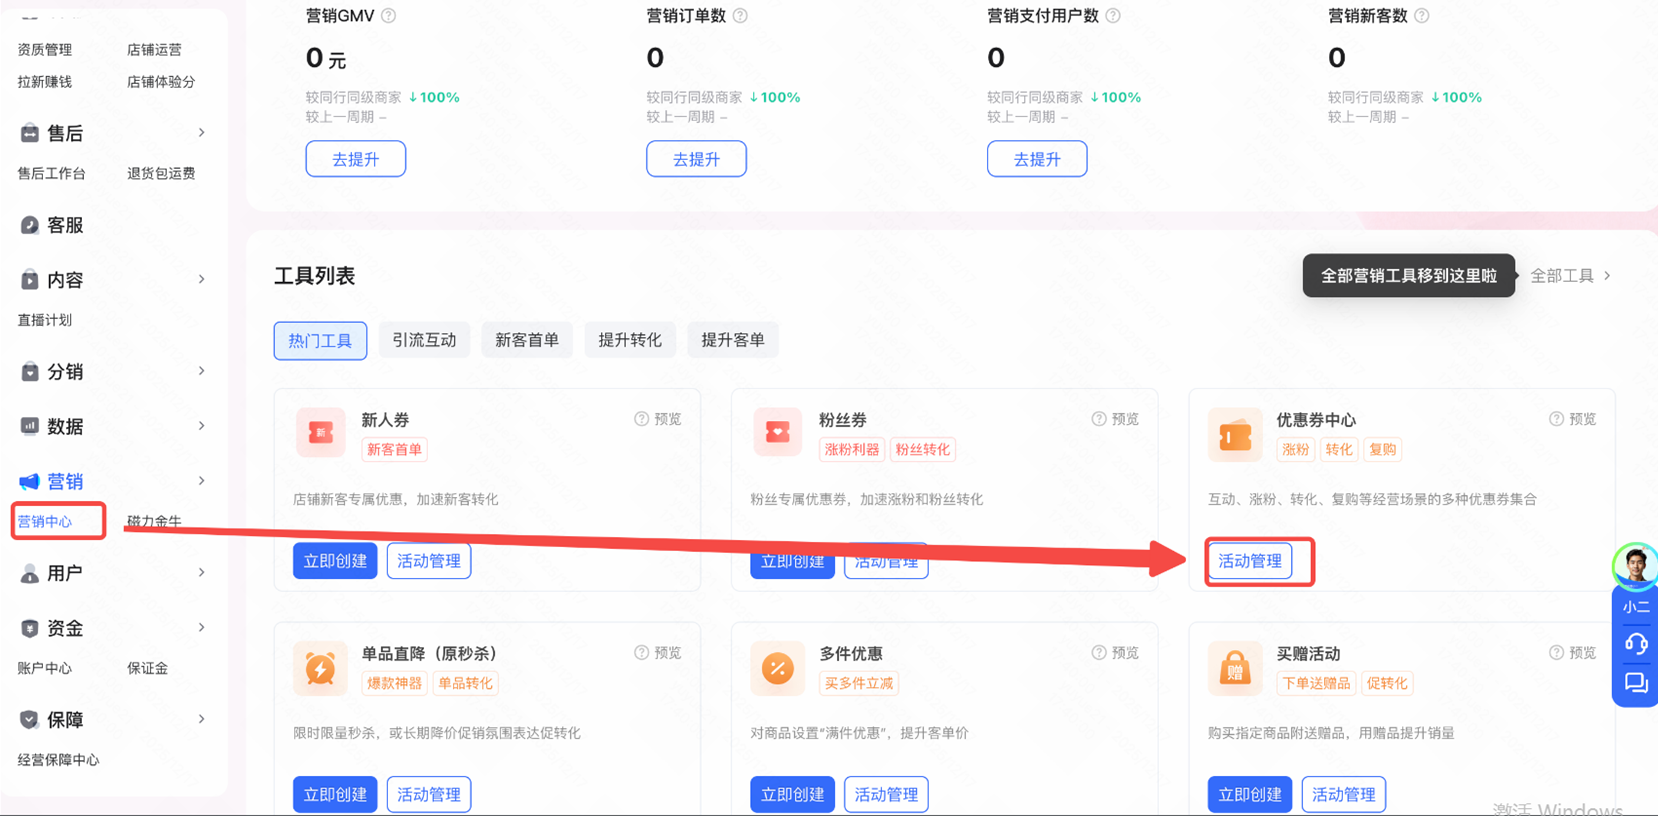Open 全部工具 list via arrow link
The image size is (1658, 816).
[1571, 276]
